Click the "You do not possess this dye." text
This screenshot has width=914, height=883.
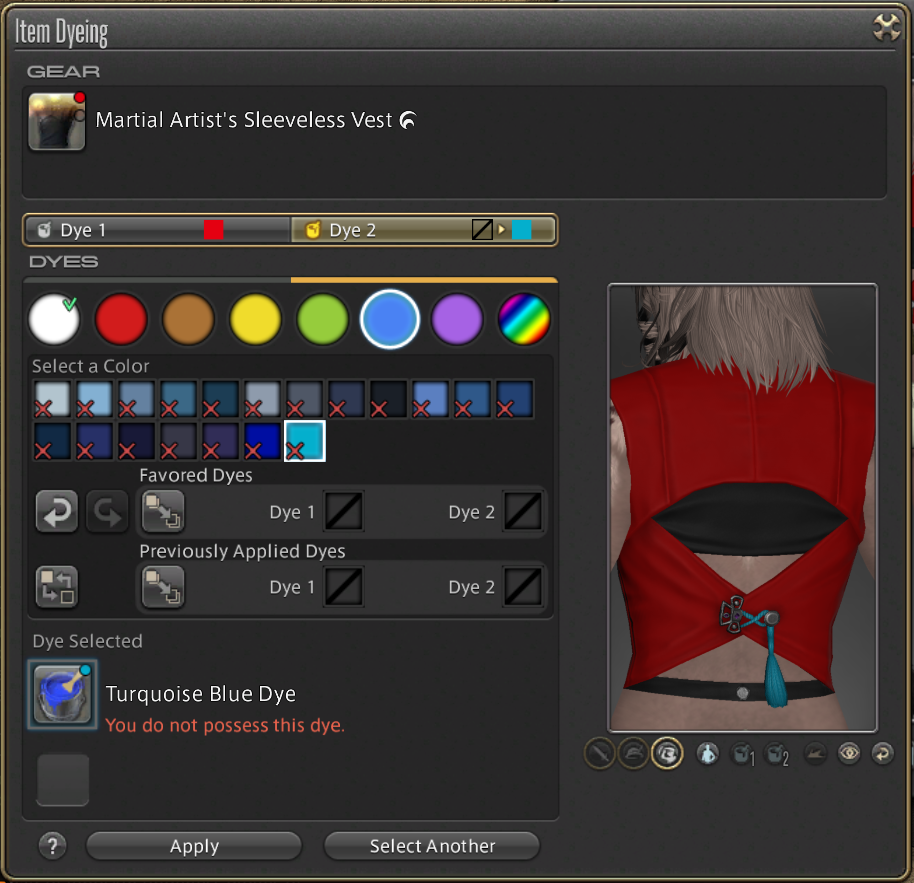tap(225, 725)
